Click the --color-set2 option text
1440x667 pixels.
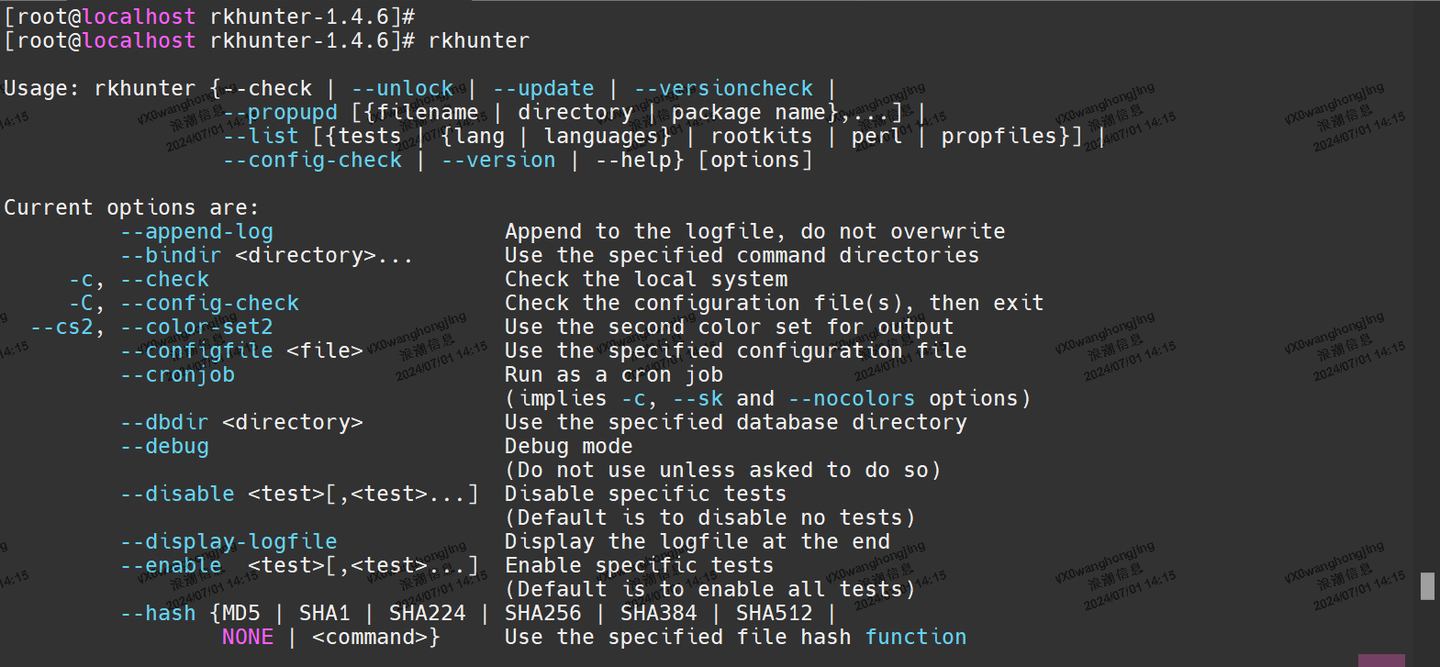click(196, 327)
